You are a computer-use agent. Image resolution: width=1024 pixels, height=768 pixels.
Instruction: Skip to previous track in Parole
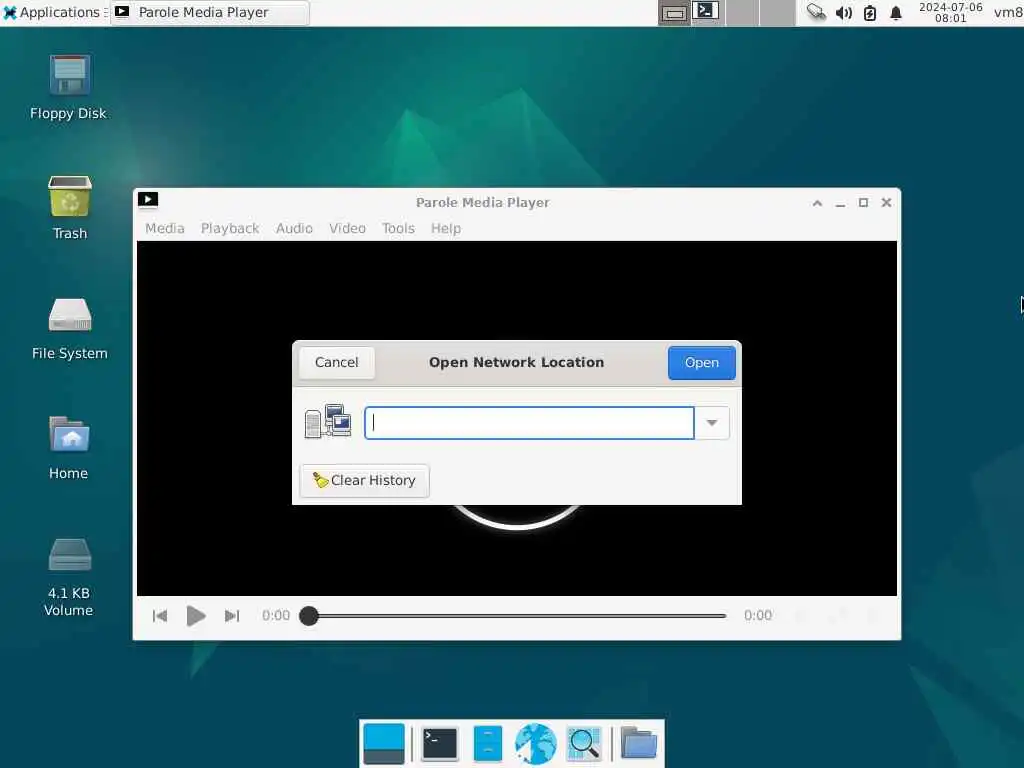coord(160,616)
